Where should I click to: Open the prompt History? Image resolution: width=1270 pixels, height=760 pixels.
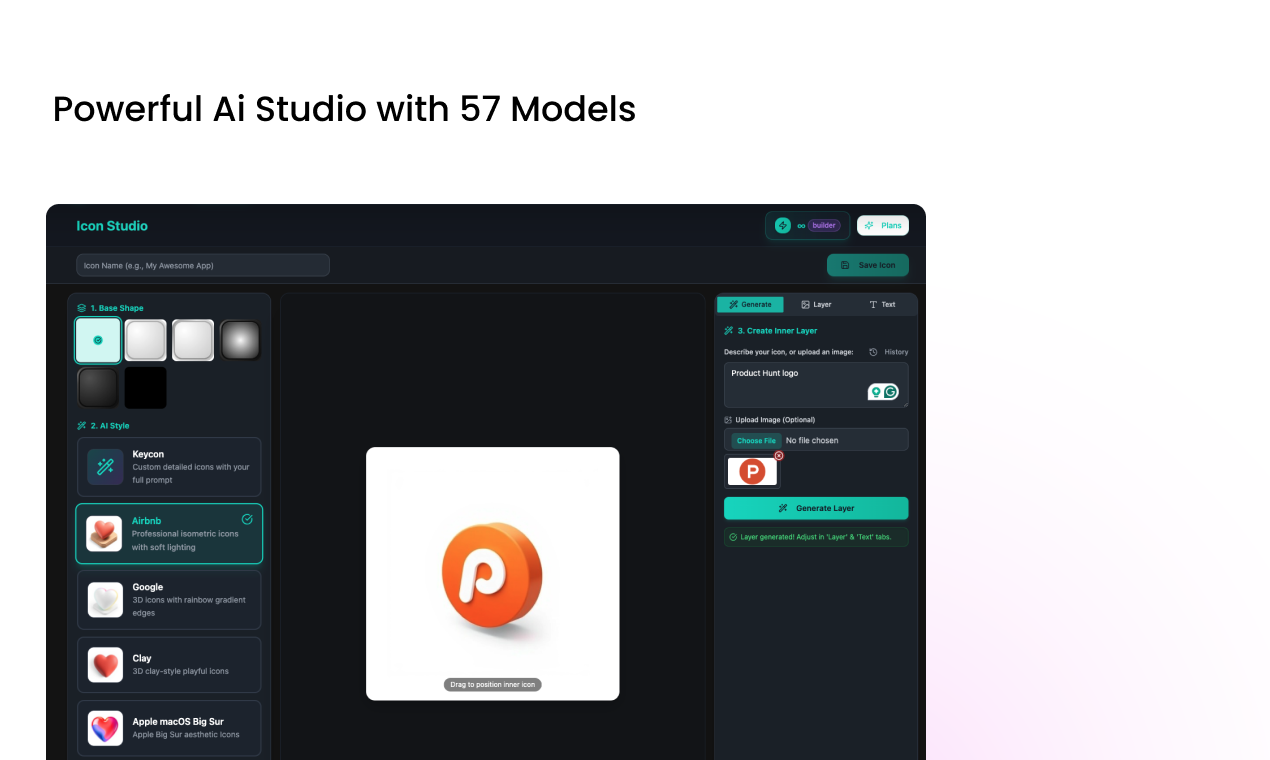point(889,352)
